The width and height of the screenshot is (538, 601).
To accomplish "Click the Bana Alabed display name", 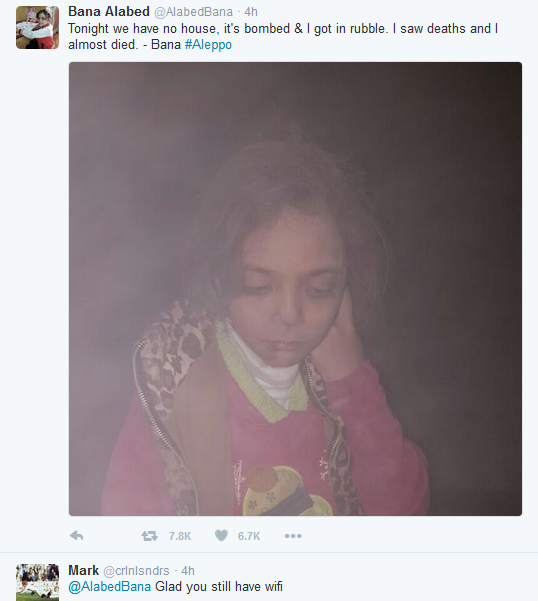I will [x=109, y=11].
